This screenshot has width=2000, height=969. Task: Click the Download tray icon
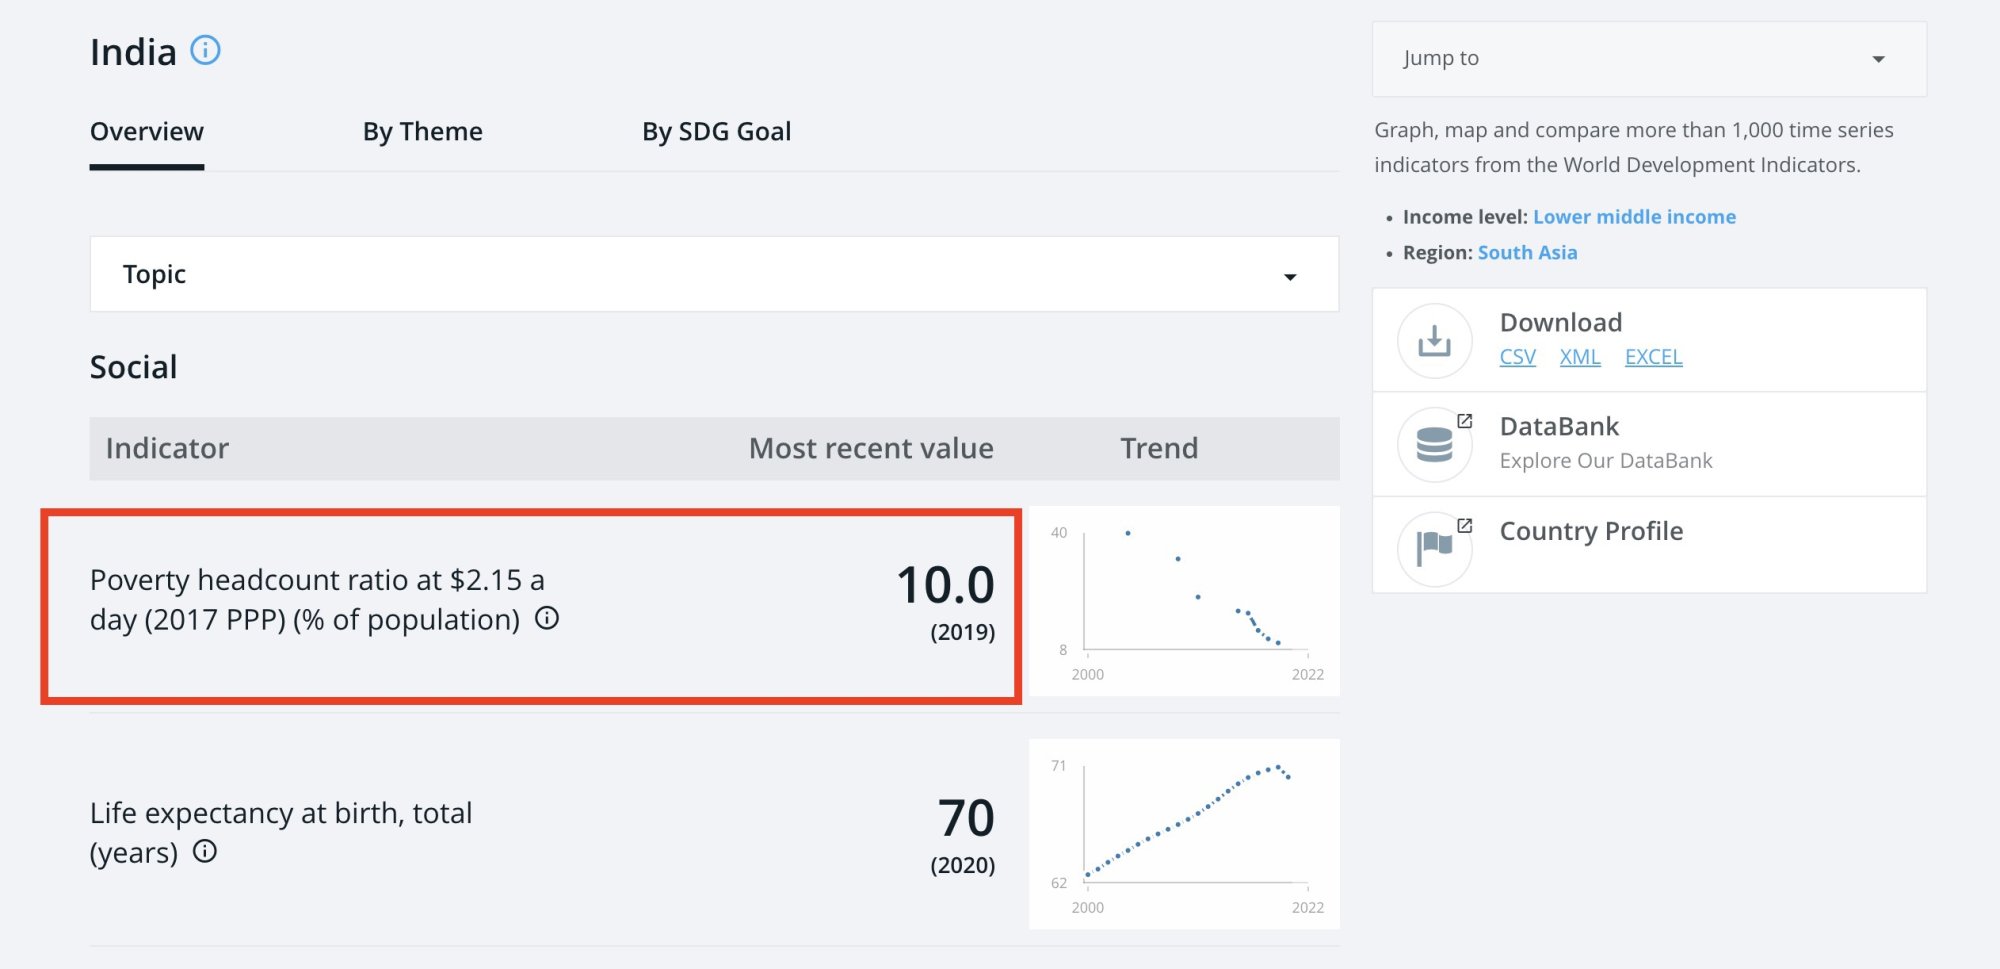pos(1434,341)
